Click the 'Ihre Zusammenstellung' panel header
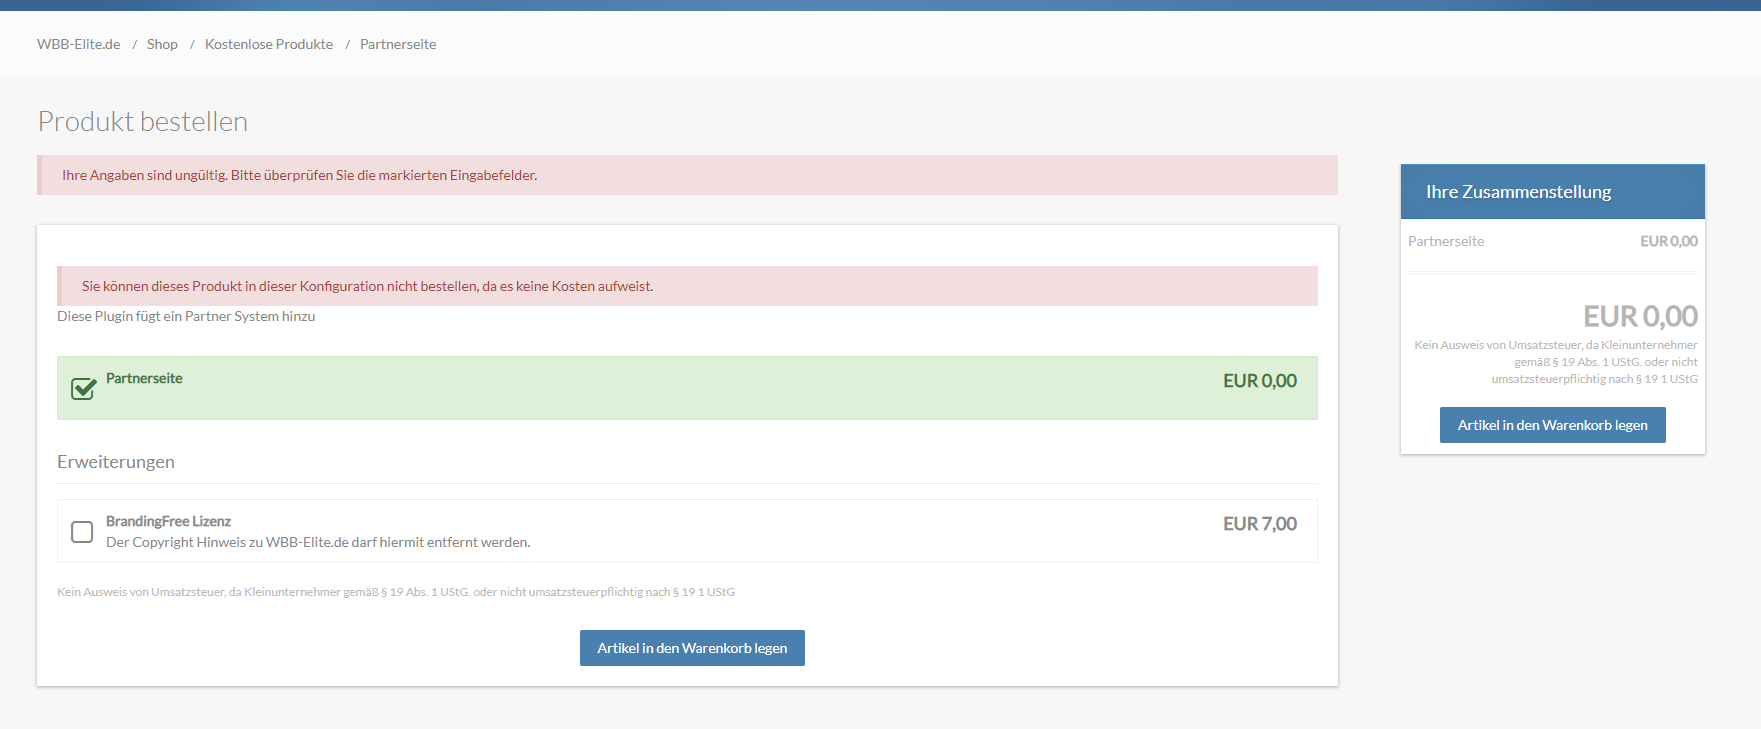The height and width of the screenshot is (729, 1761). 1518,192
